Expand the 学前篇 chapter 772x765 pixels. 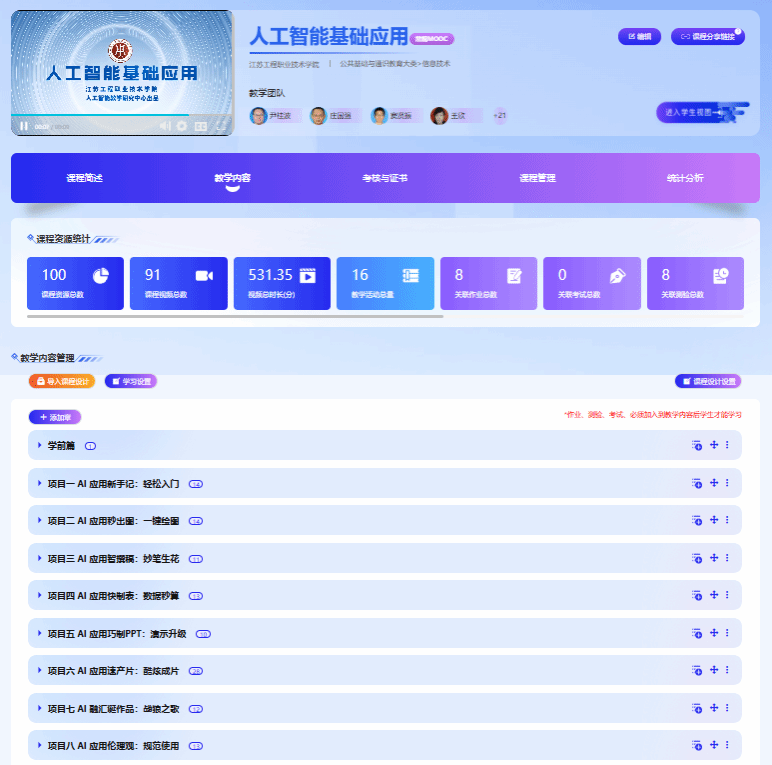click(40, 446)
